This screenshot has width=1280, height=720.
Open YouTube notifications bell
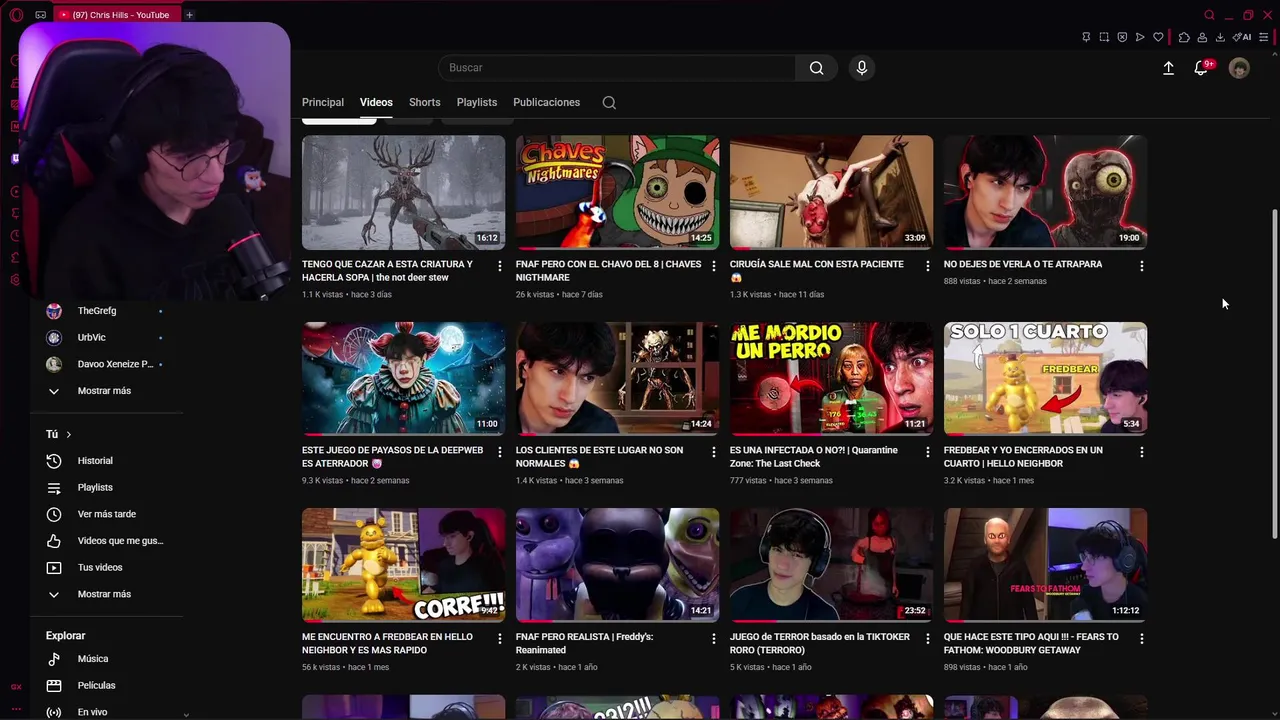[x=1202, y=68]
